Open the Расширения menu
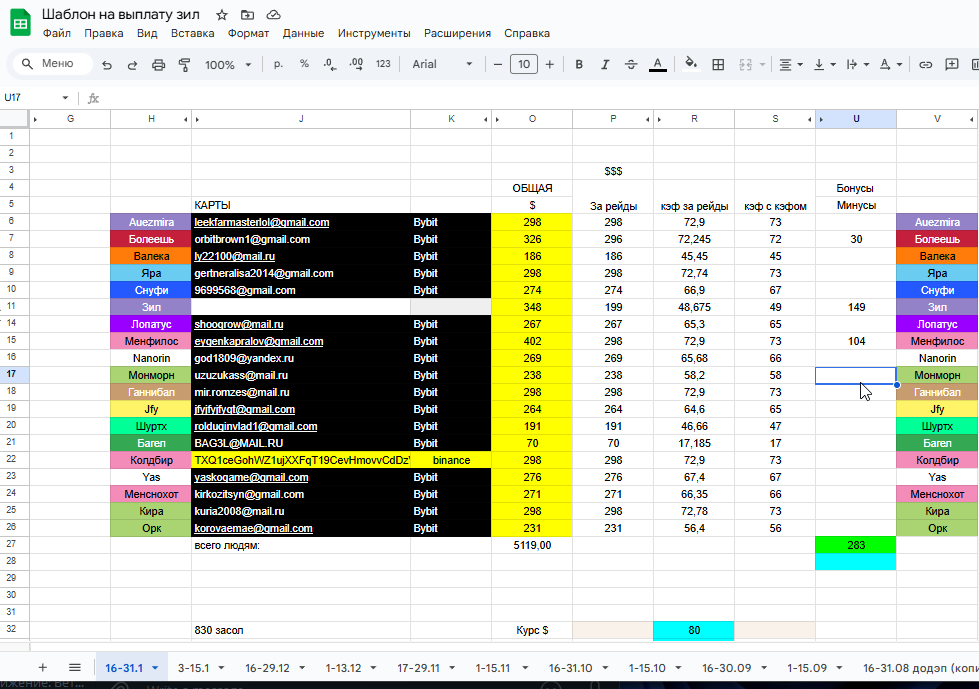 point(457,34)
